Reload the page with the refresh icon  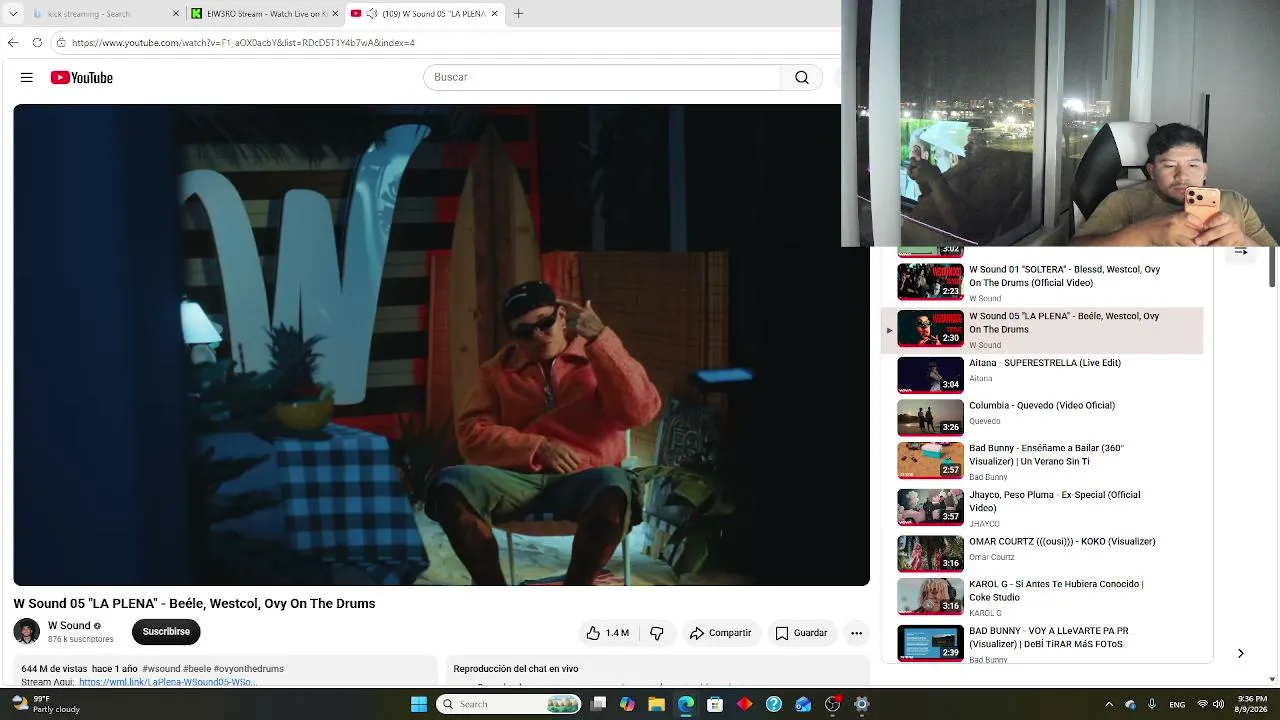37,42
